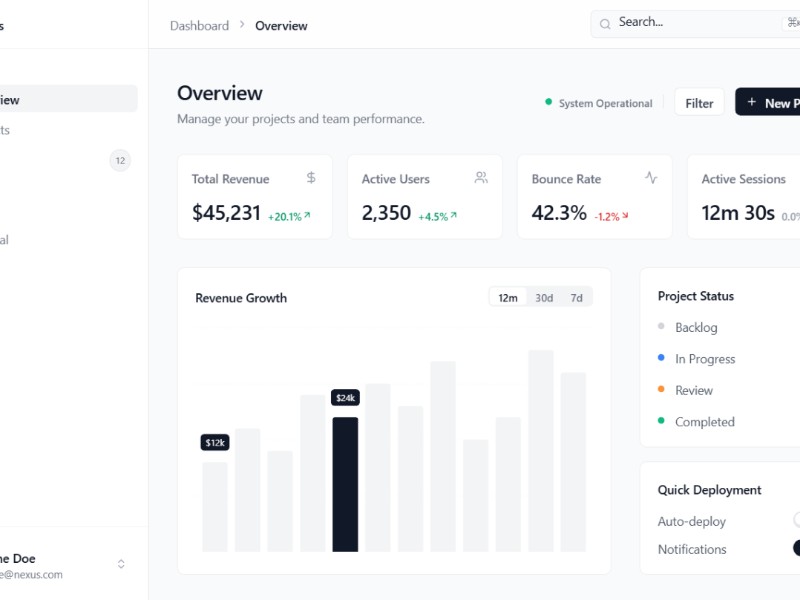Click the activity pulse icon on Bounce Rate
The height and width of the screenshot is (600, 800).
[x=651, y=178]
